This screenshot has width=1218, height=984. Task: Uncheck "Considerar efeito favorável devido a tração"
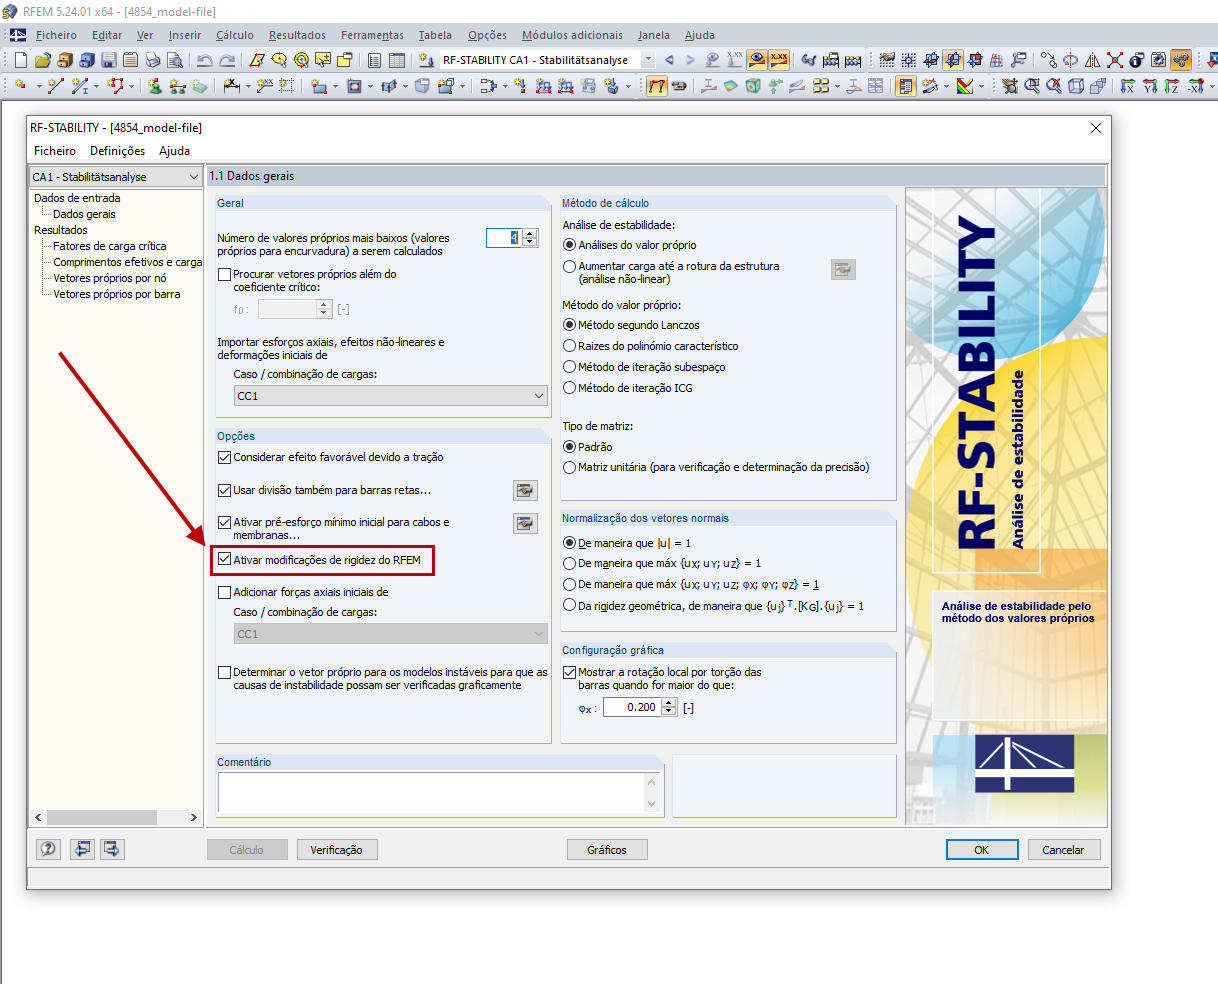[224, 458]
